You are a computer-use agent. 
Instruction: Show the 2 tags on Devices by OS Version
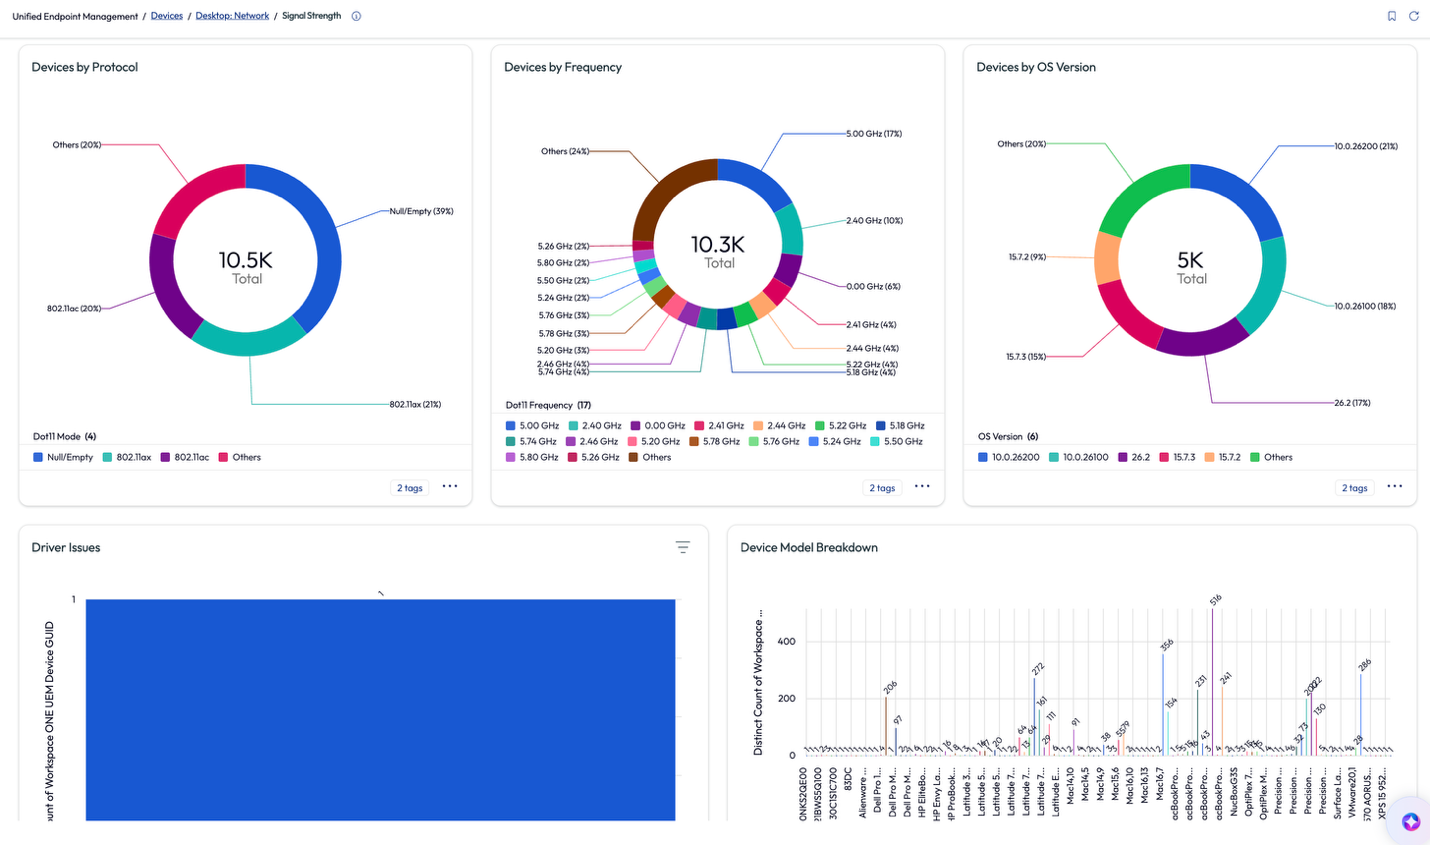point(1355,488)
